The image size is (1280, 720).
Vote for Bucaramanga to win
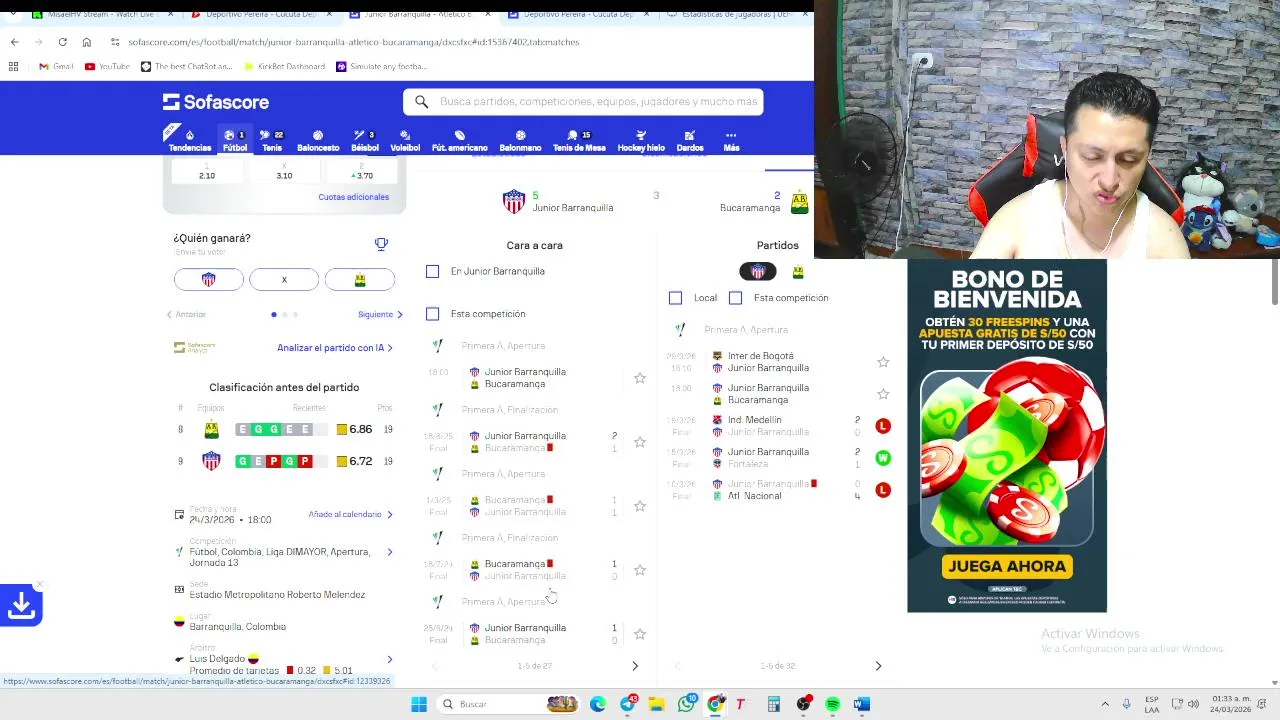360,280
